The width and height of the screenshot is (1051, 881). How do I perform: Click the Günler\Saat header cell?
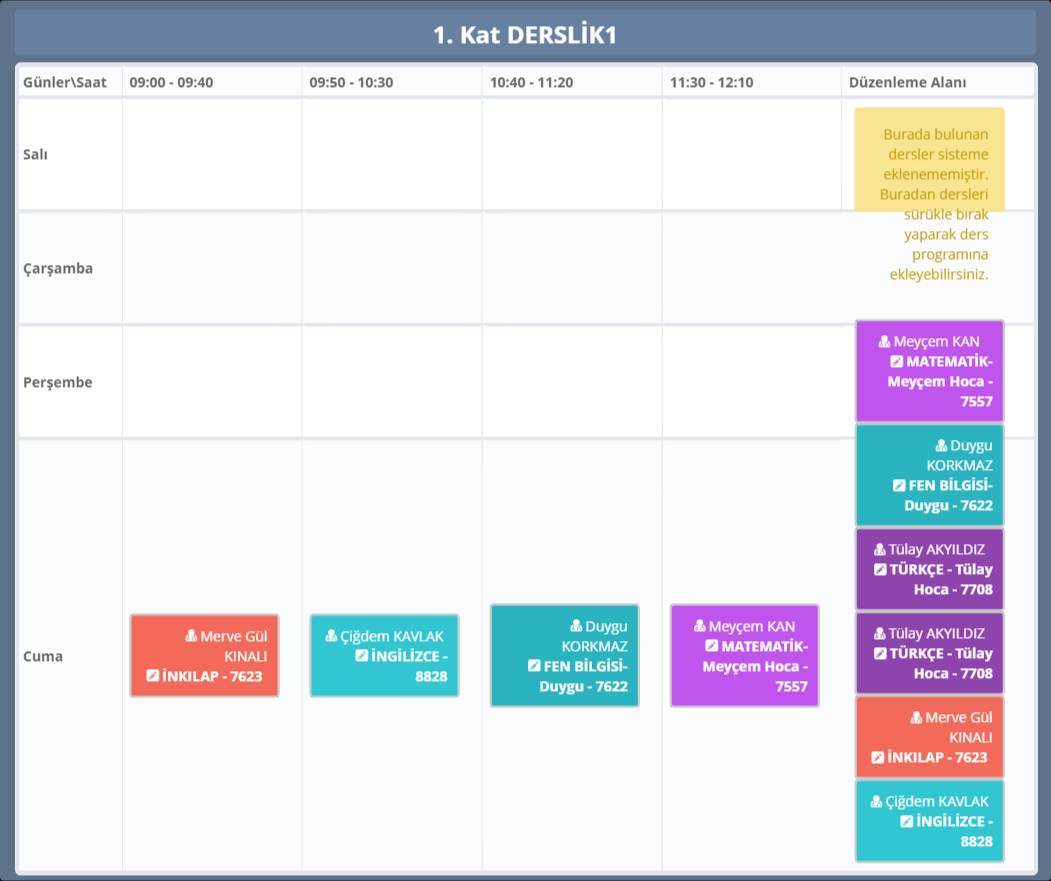click(65, 82)
